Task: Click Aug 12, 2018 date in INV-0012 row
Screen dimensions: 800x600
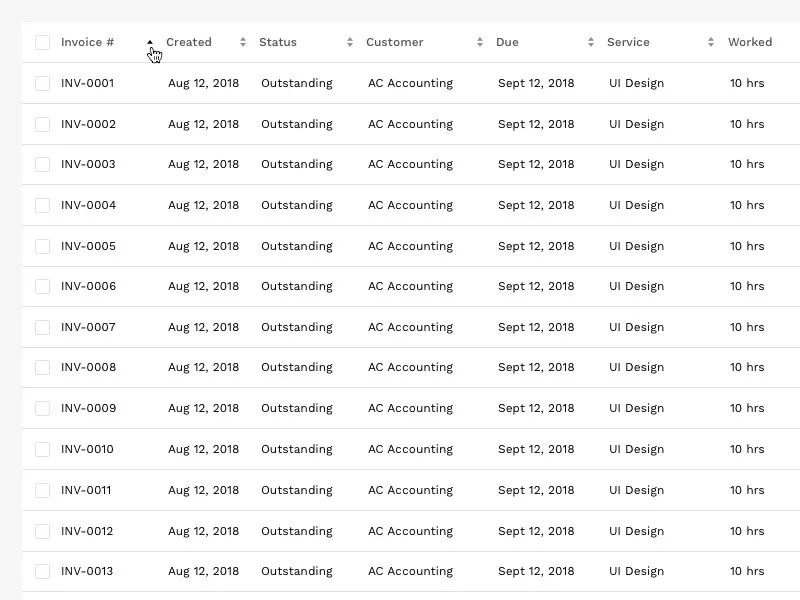Action: pyautogui.click(x=204, y=531)
